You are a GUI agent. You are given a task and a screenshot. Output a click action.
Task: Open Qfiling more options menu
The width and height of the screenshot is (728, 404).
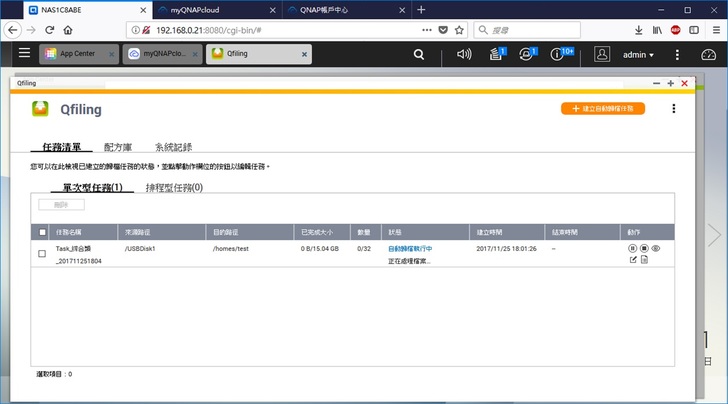pos(673,109)
